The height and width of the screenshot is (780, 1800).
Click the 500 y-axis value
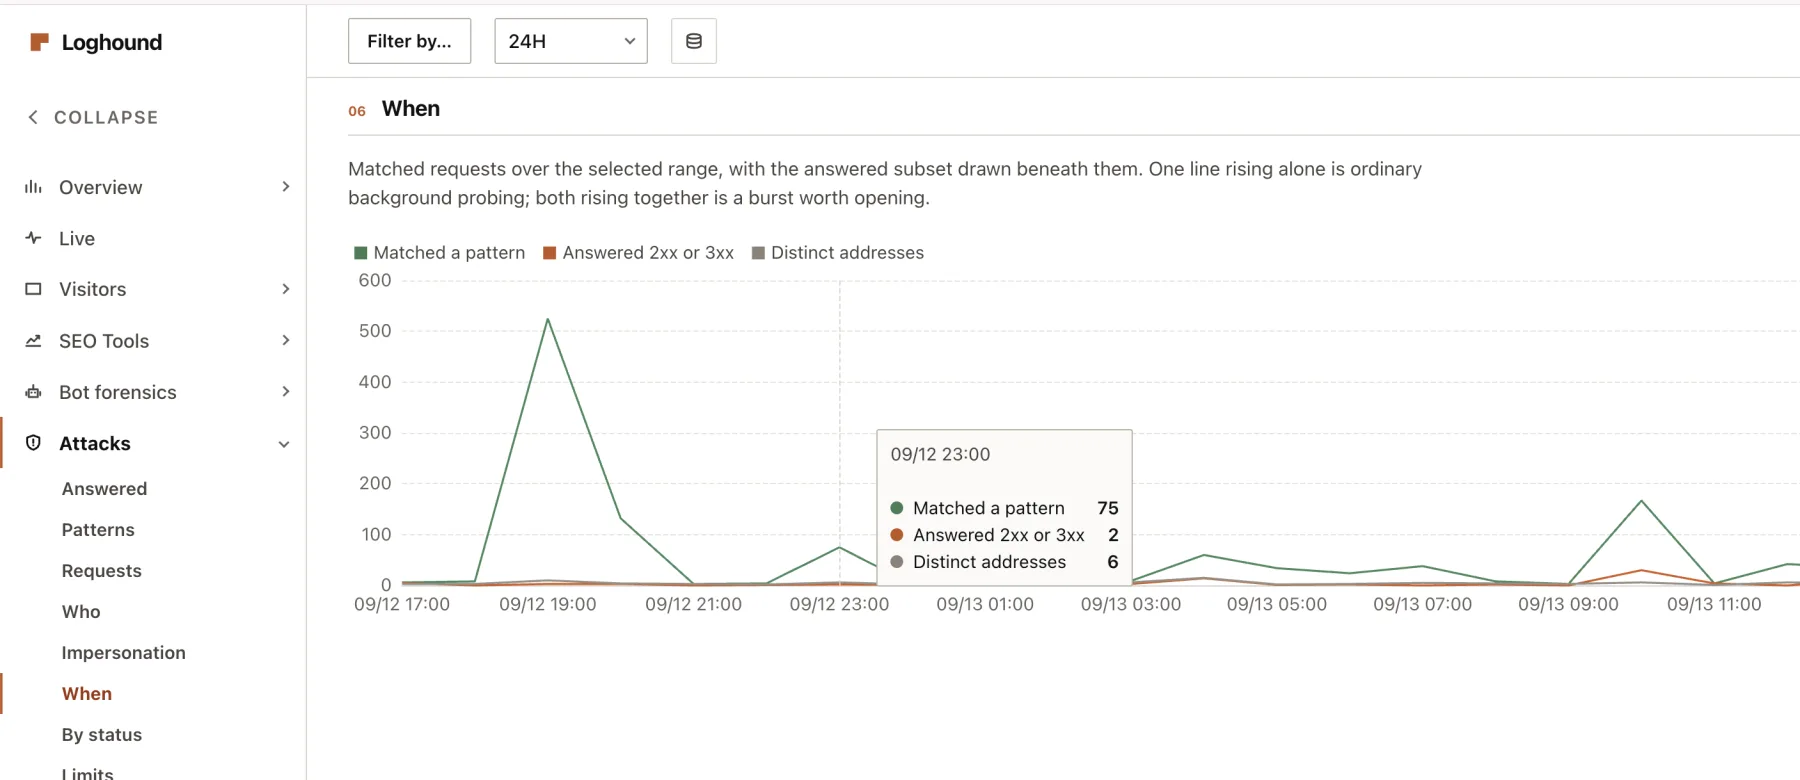(375, 331)
